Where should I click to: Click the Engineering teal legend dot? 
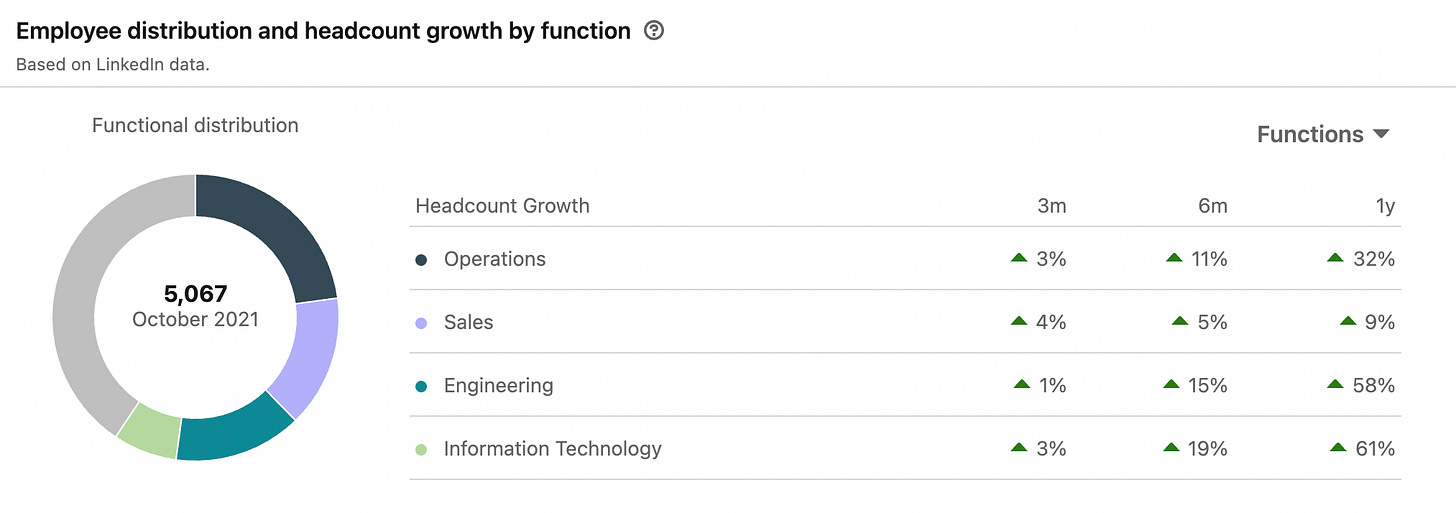(421, 386)
